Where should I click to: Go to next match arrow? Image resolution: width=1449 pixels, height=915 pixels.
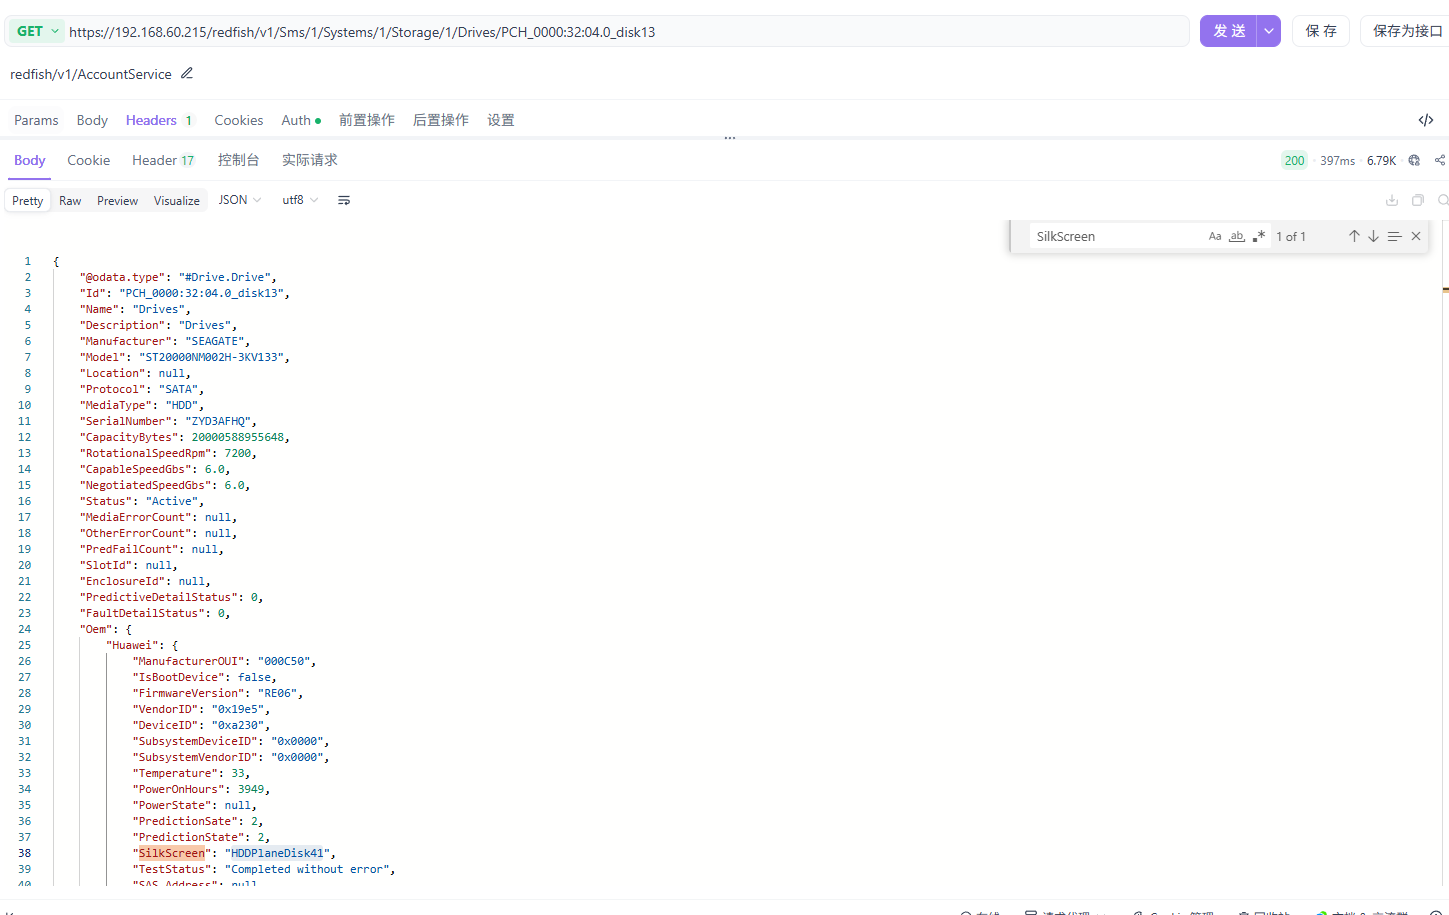pyautogui.click(x=1374, y=236)
